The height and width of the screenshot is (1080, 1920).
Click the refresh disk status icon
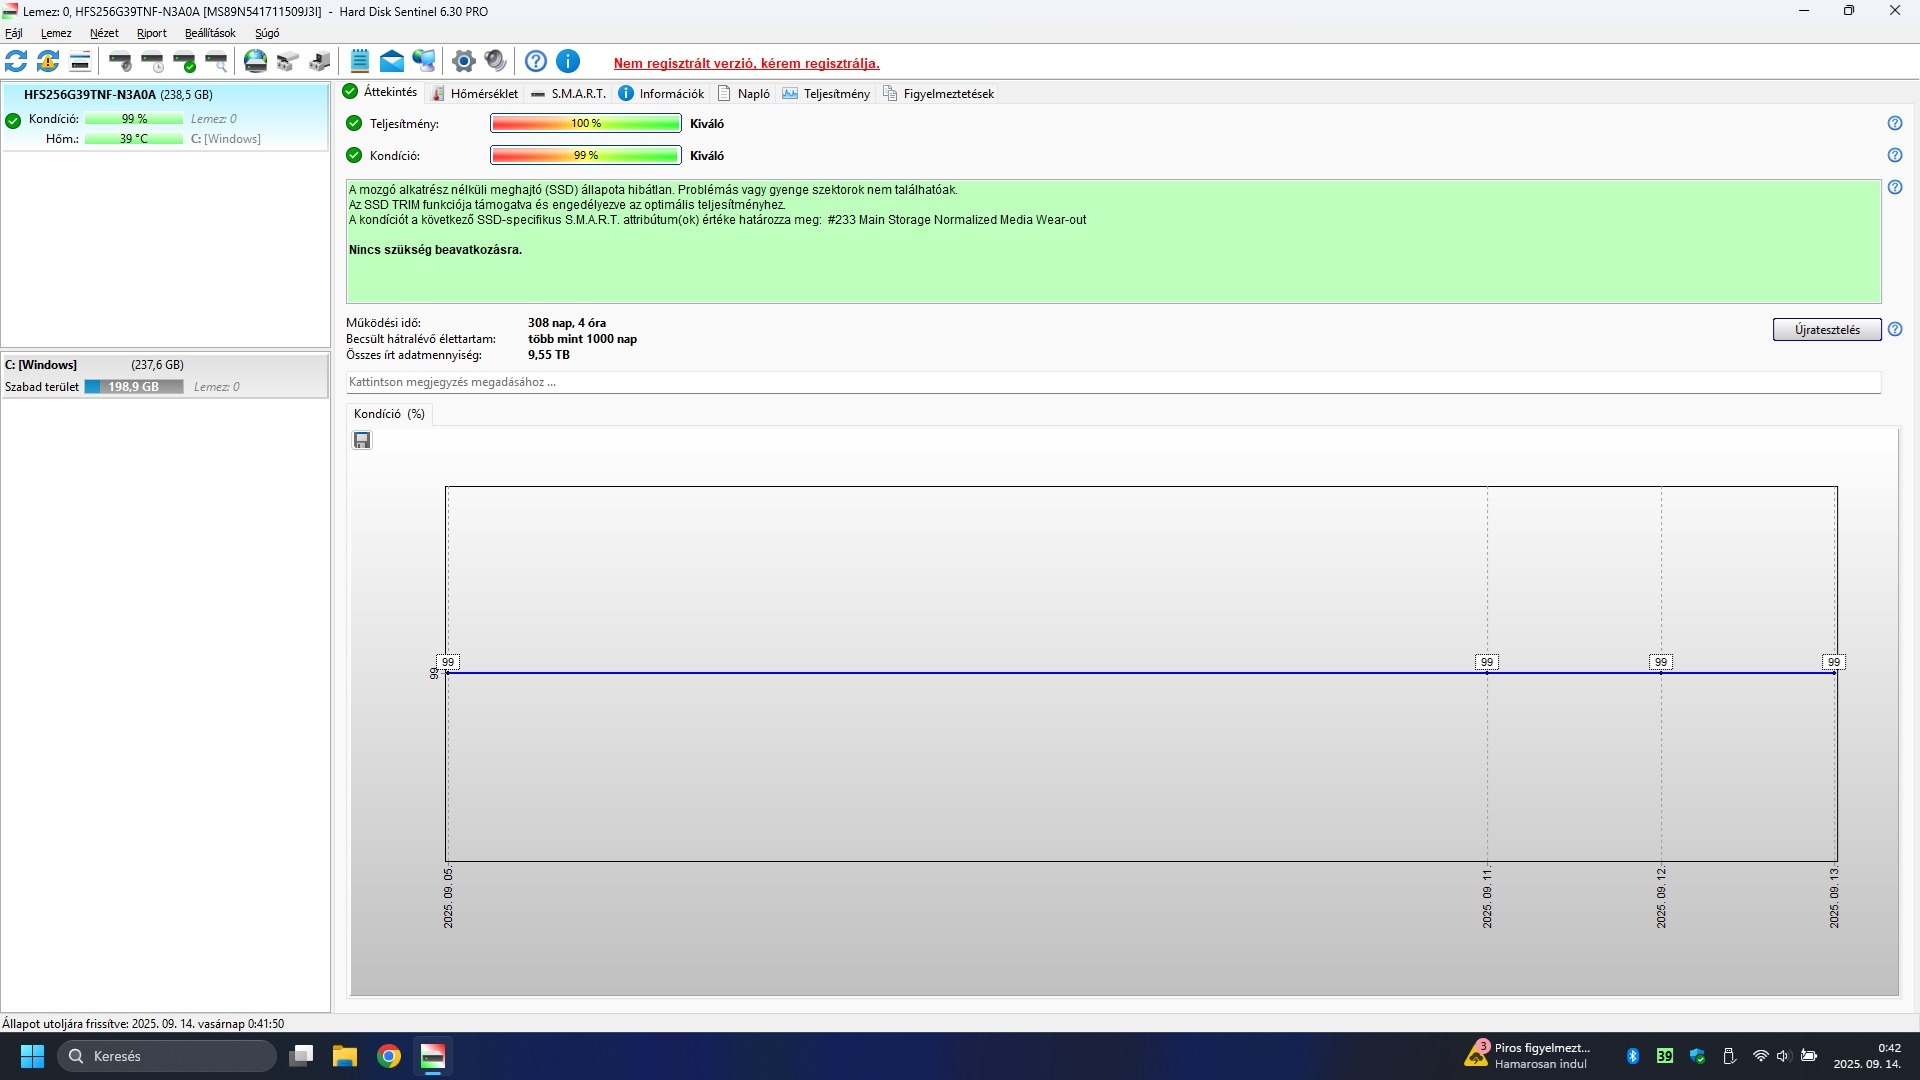tap(16, 62)
